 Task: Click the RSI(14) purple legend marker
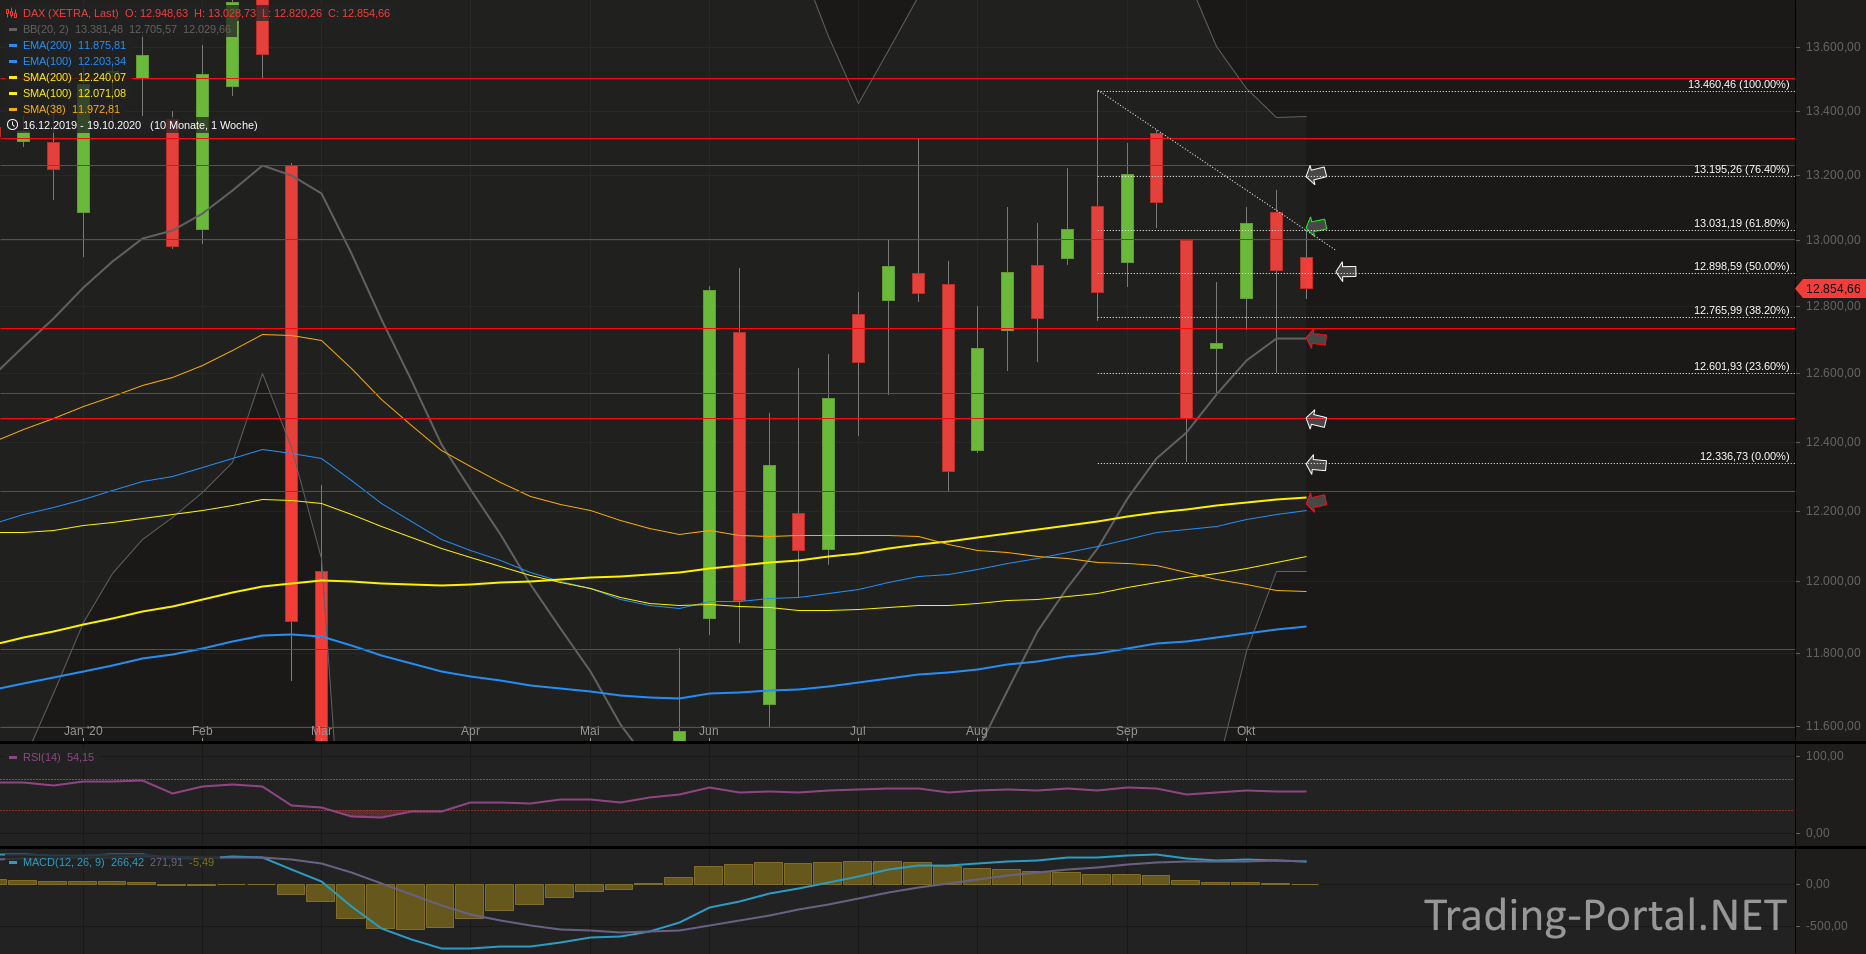click(13, 757)
